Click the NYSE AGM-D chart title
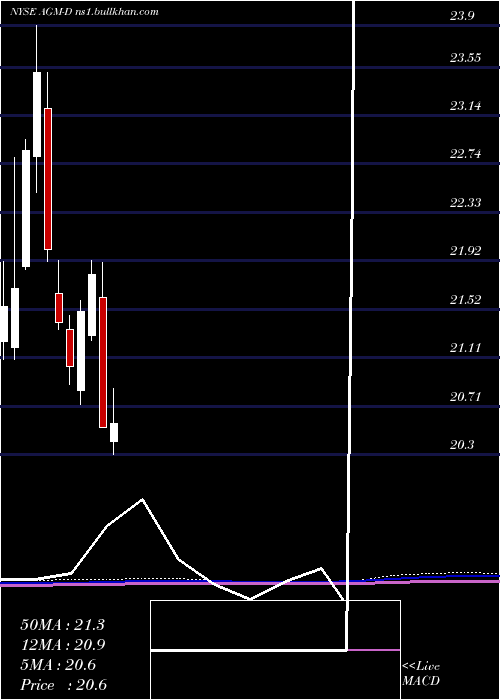This screenshot has width=500, height=700. (84, 12)
